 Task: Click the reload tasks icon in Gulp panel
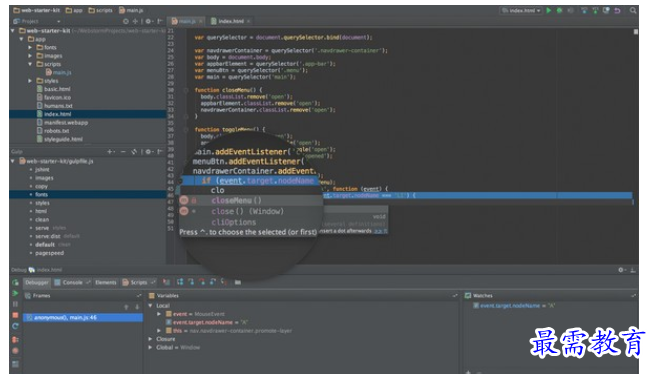point(134,152)
